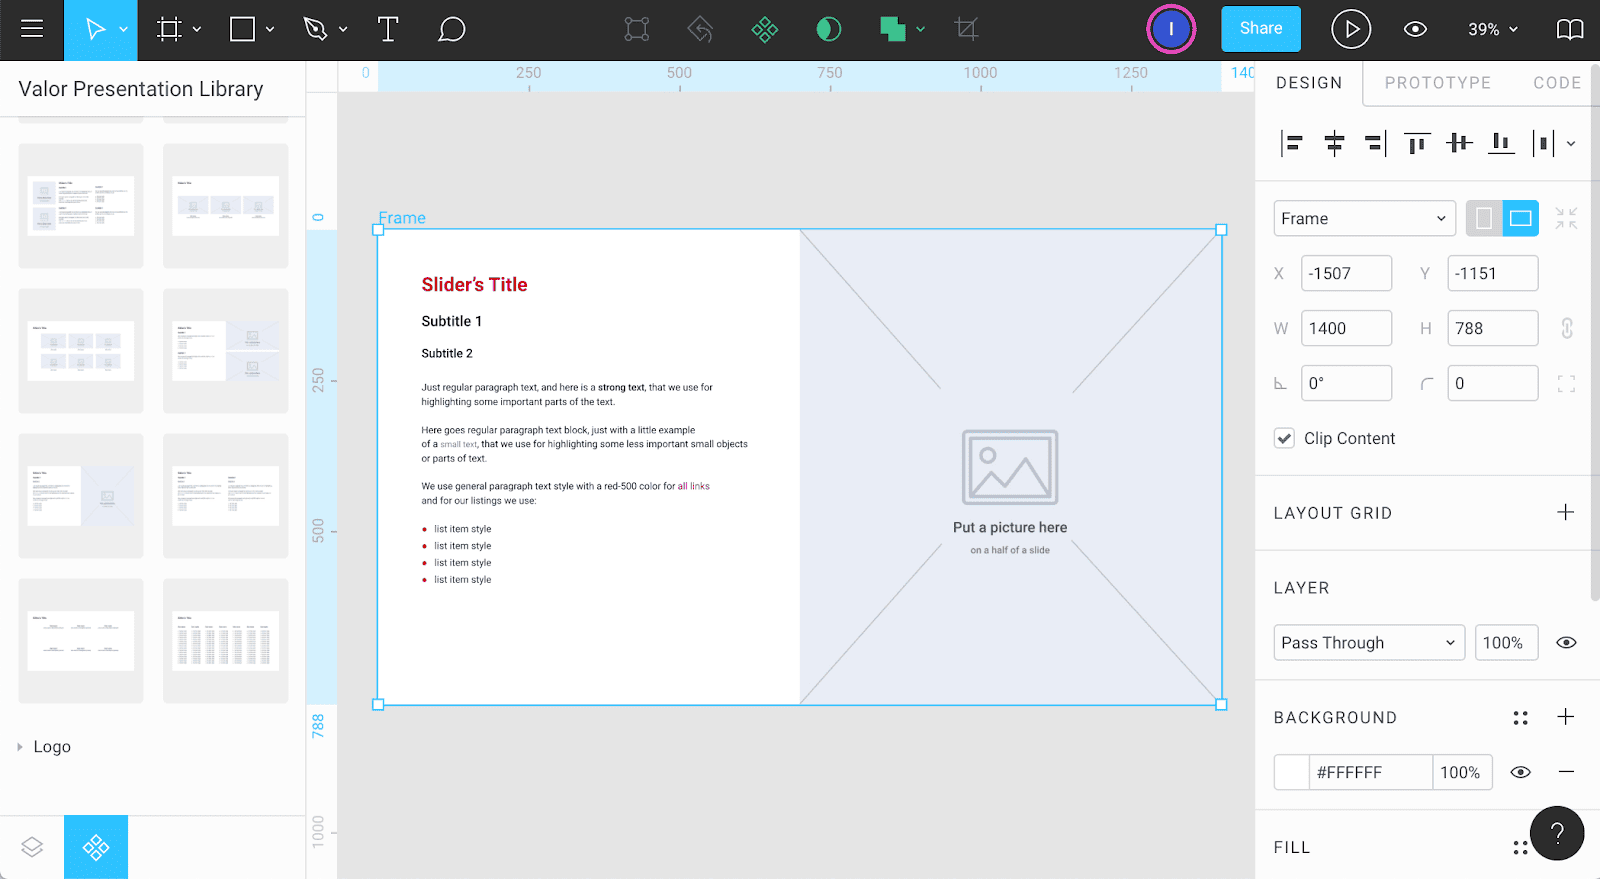Click the width input field showing 1400
Image resolution: width=1600 pixels, height=879 pixels.
pos(1345,328)
